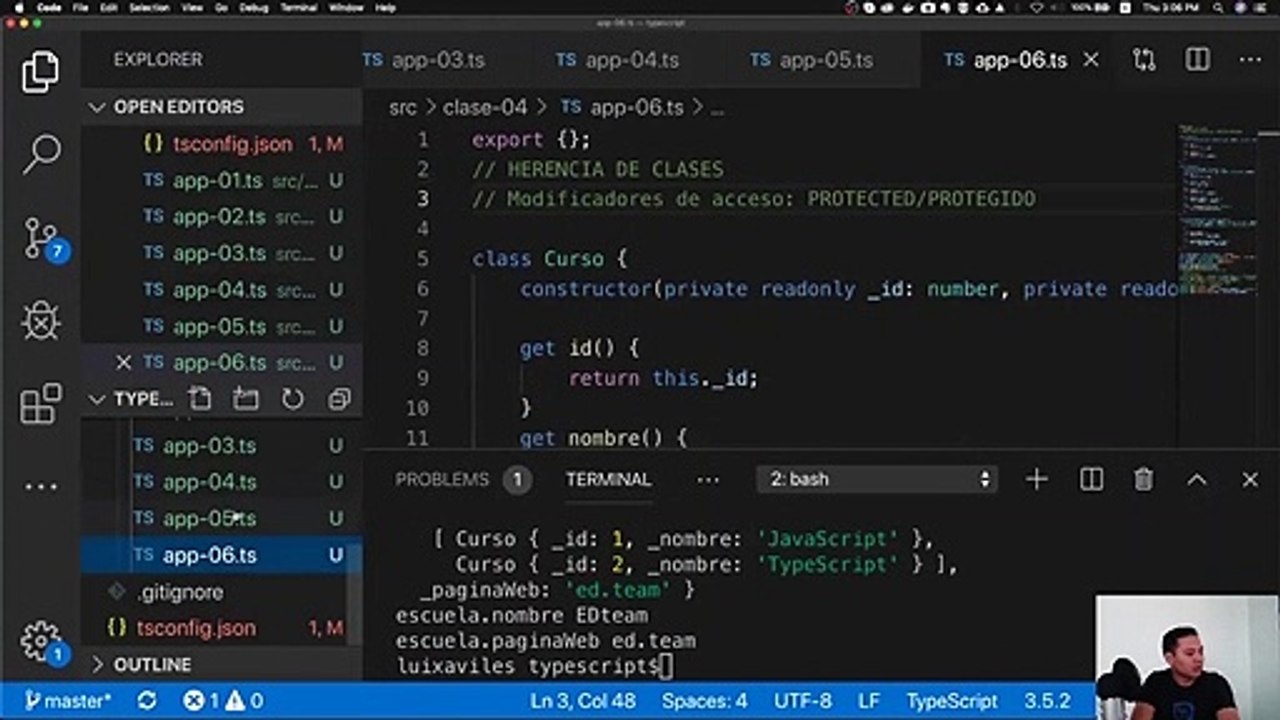Viewport: 1280px width, 720px height.
Task: Open breadcrumb folder clase-04
Action: pyautogui.click(x=484, y=107)
